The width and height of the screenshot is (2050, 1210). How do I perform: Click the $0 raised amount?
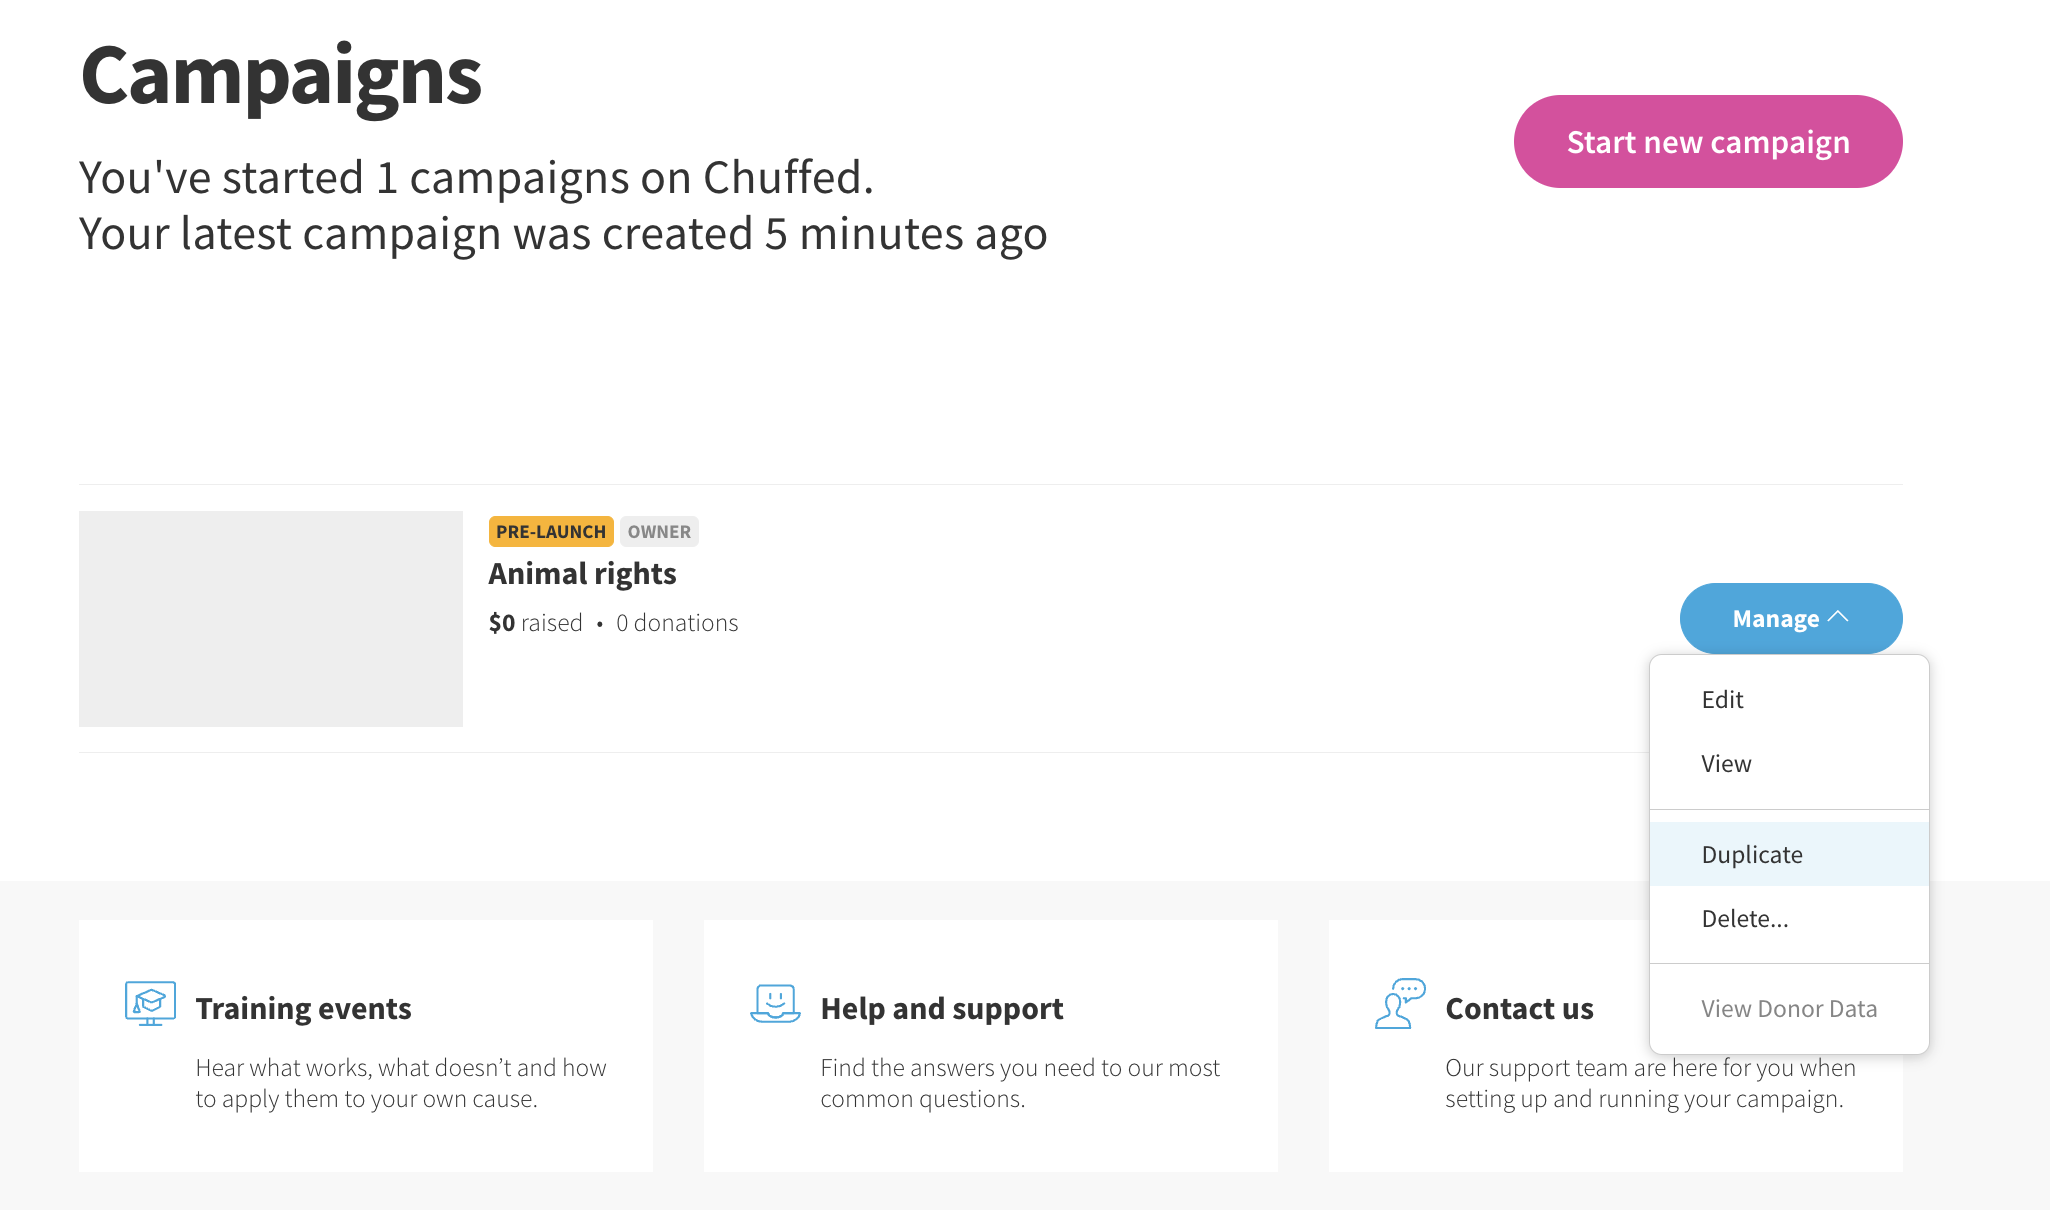pos(535,623)
